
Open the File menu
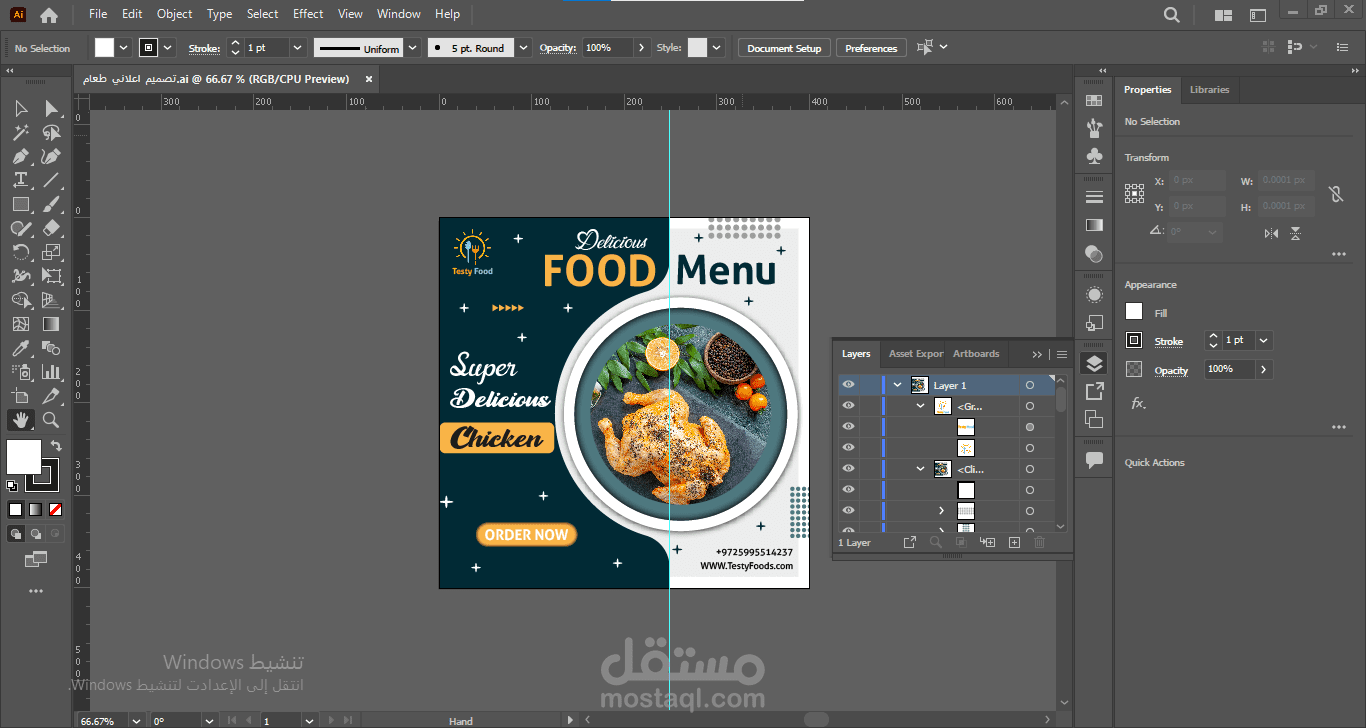pos(98,14)
